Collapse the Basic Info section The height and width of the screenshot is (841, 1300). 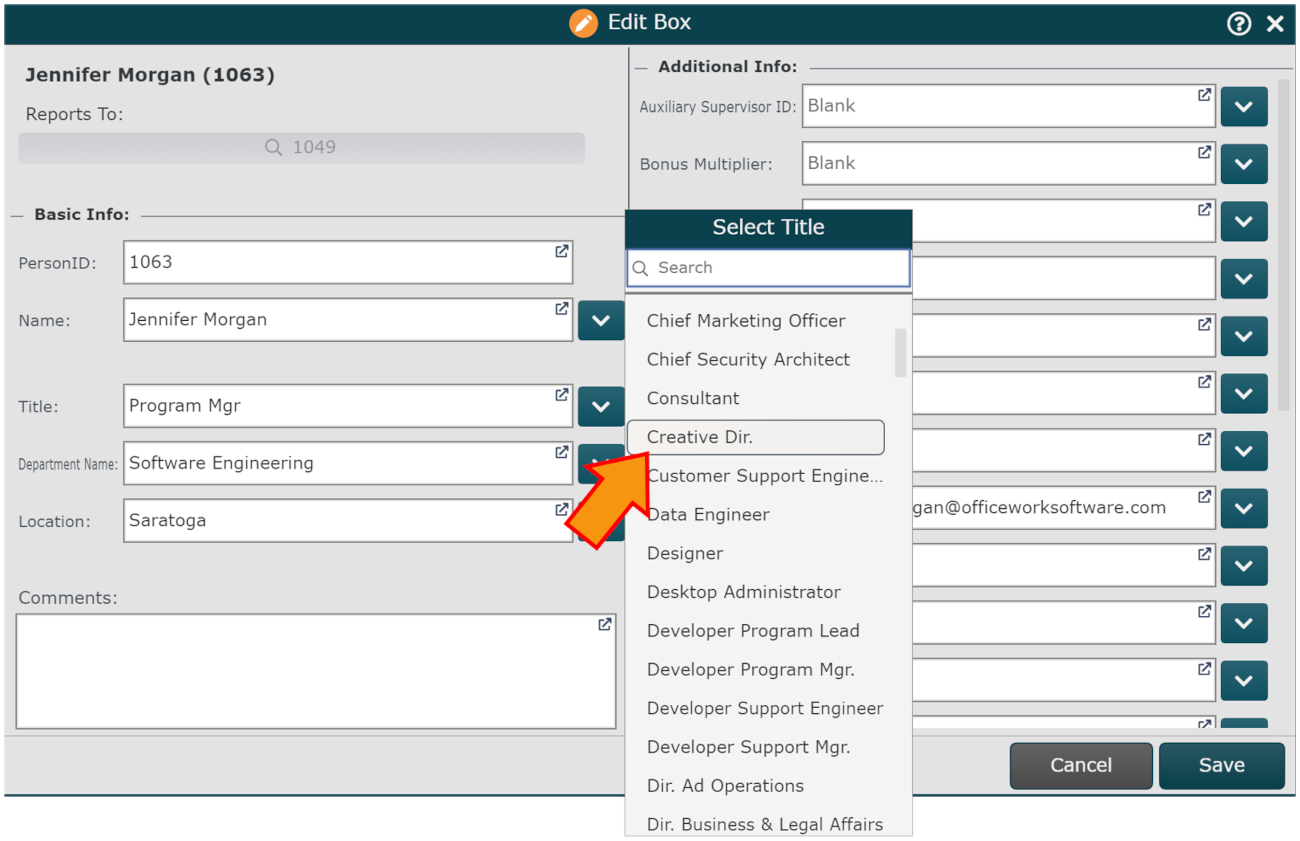point(16,215)
